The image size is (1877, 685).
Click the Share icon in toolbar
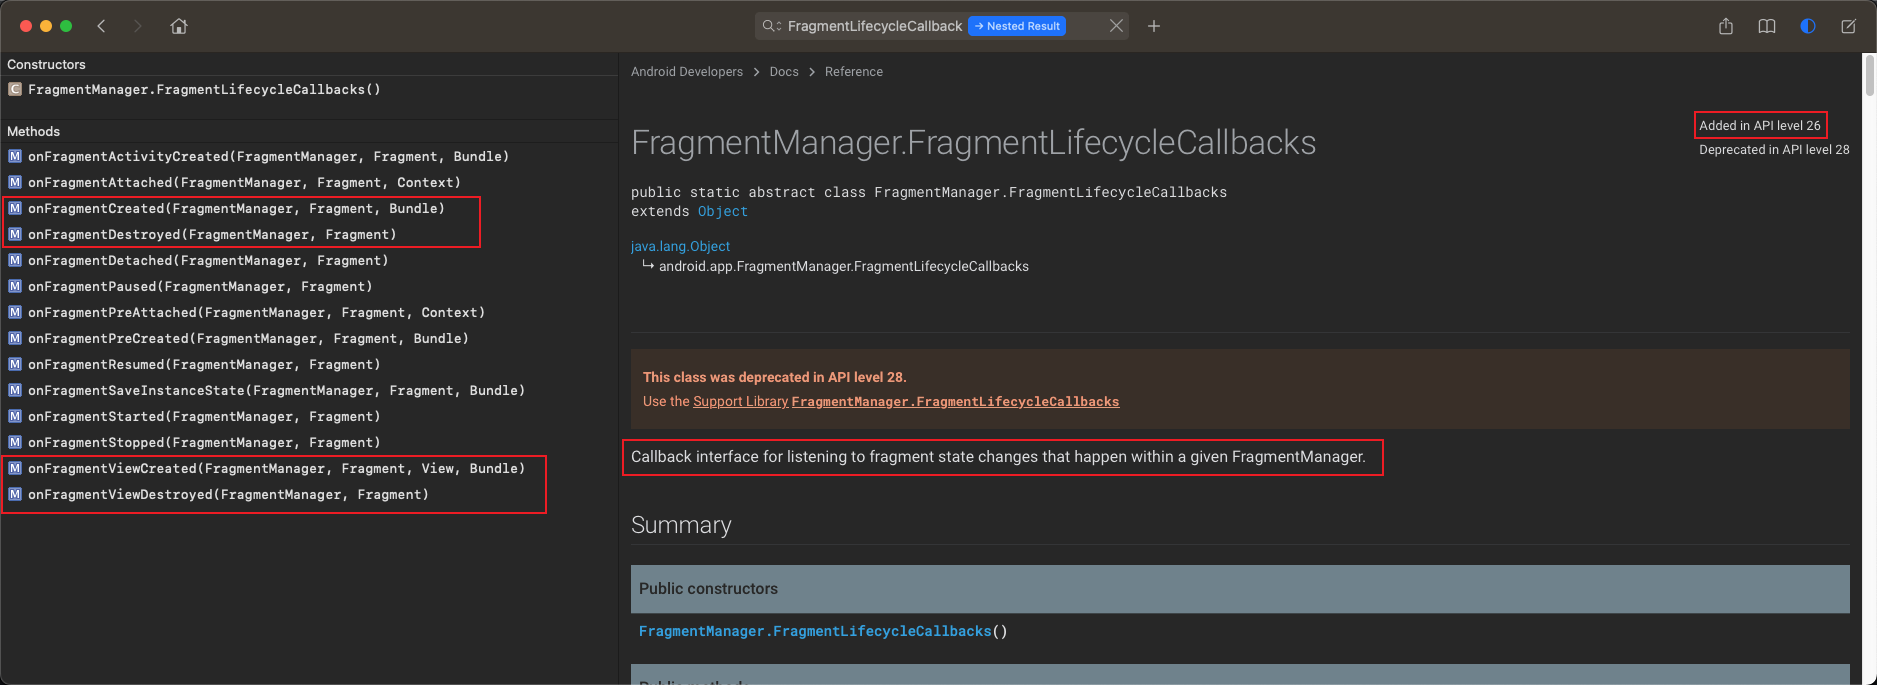point(1726,26)
